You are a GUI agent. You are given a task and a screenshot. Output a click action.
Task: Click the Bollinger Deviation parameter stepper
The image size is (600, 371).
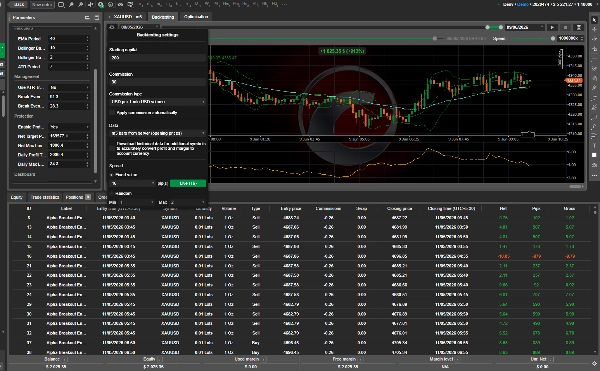(88, 57)
